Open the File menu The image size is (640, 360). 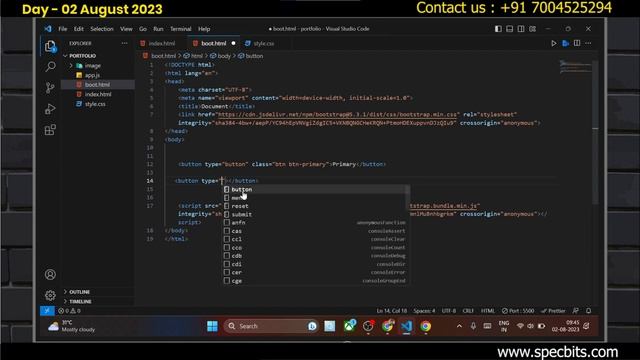point(62,29)
